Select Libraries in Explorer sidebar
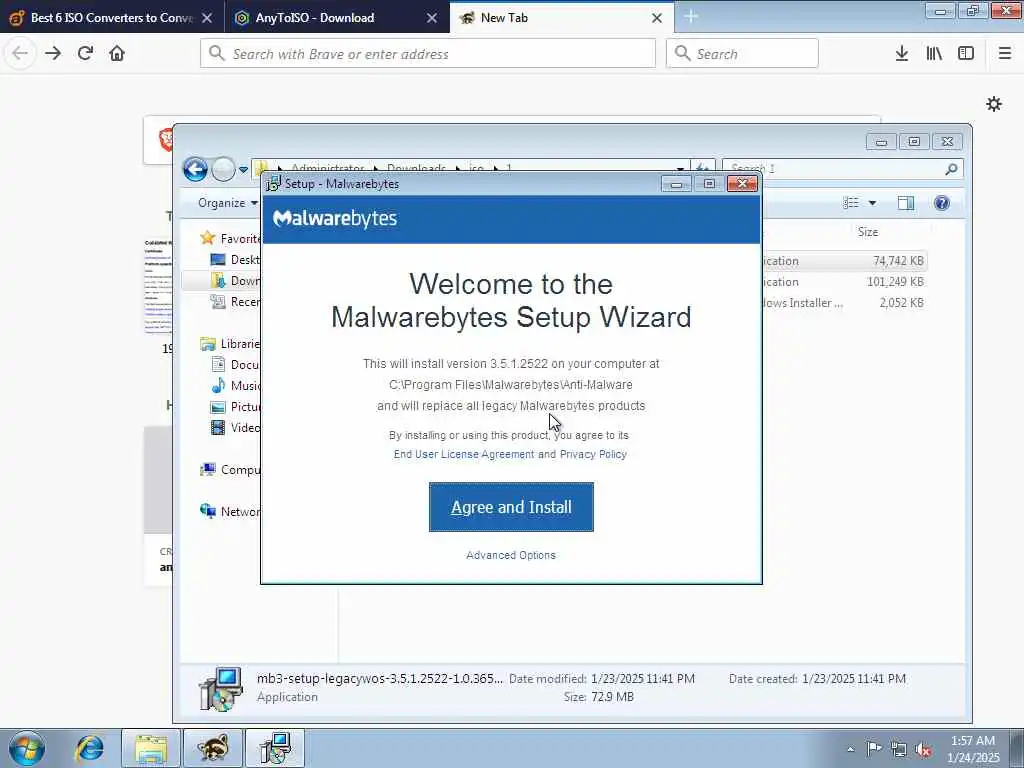 (x=232, y=344)
